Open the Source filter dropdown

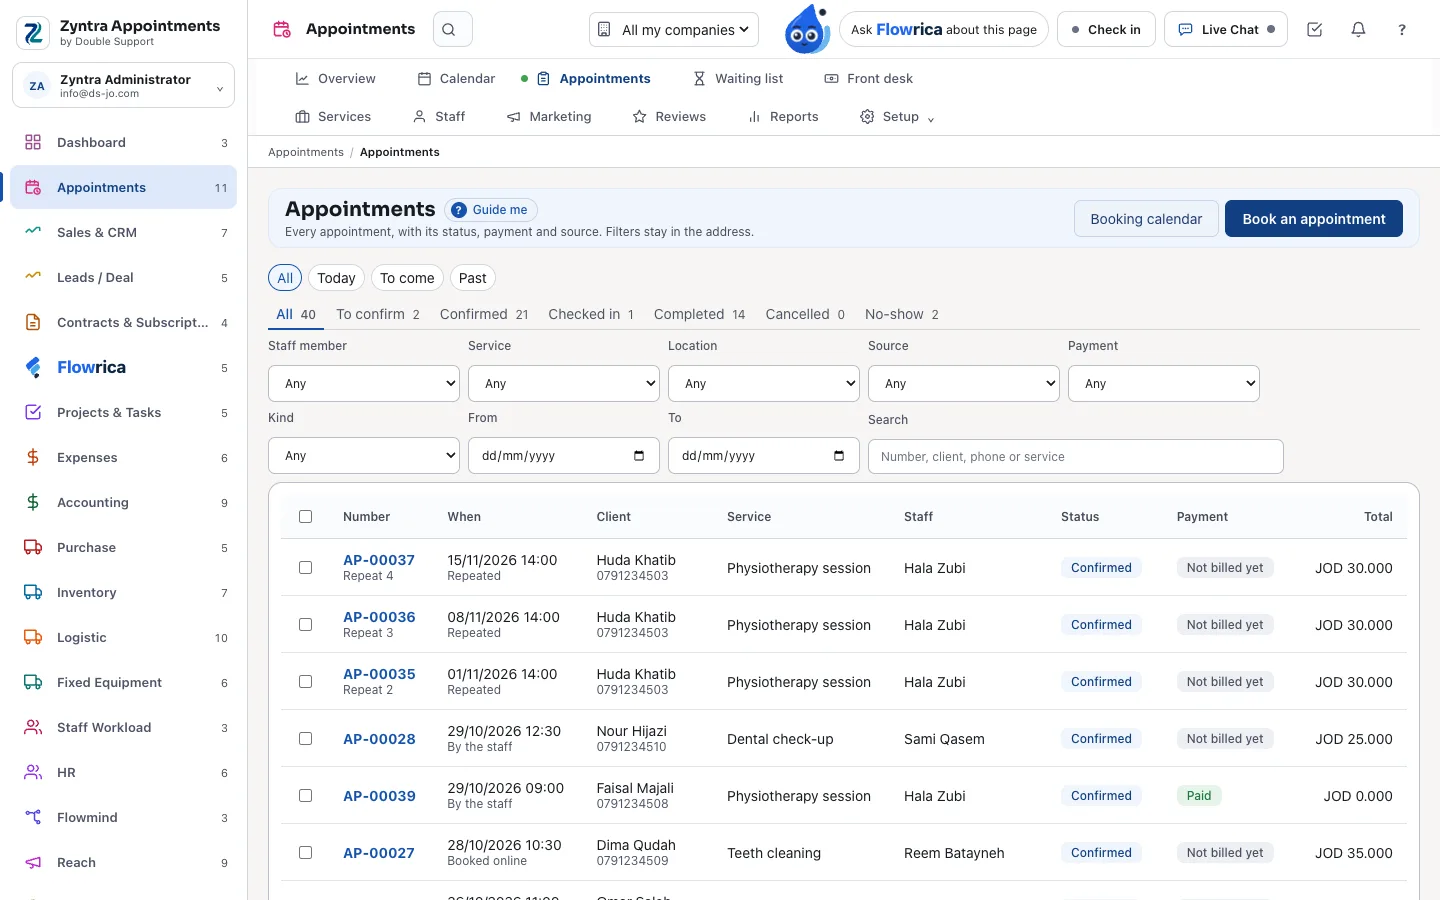point(964,383)
